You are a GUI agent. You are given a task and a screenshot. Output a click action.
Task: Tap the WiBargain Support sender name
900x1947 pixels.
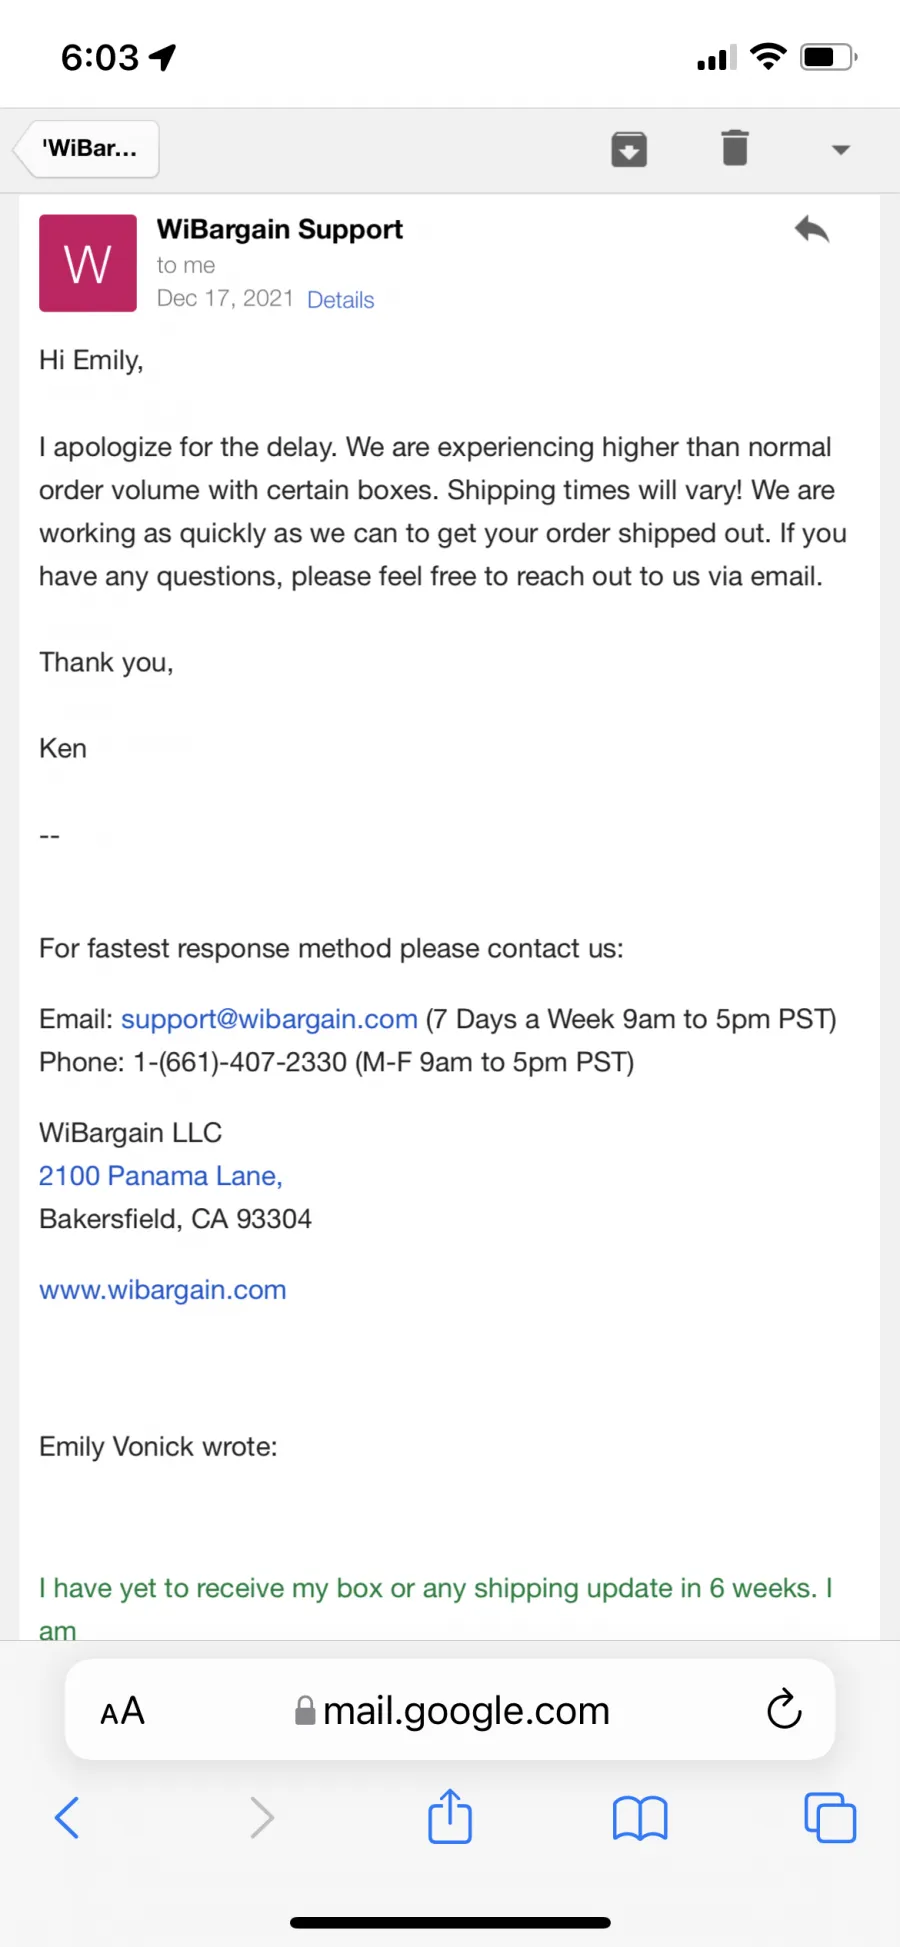[x=280, y=229]
